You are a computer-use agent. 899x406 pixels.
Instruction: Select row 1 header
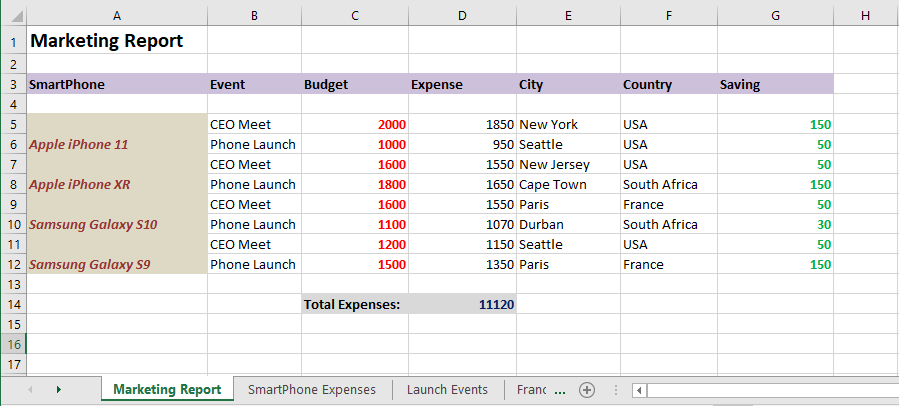(x=13, y=41)
